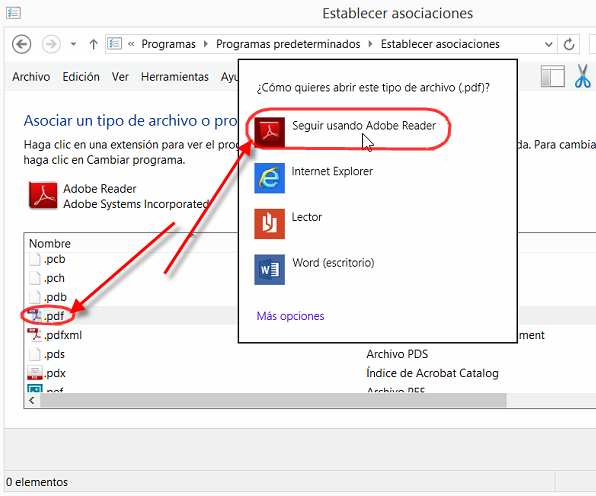596x496 pixels.
Task: Click the horizontal scrollbar thumb
Action: click(273, 400)
